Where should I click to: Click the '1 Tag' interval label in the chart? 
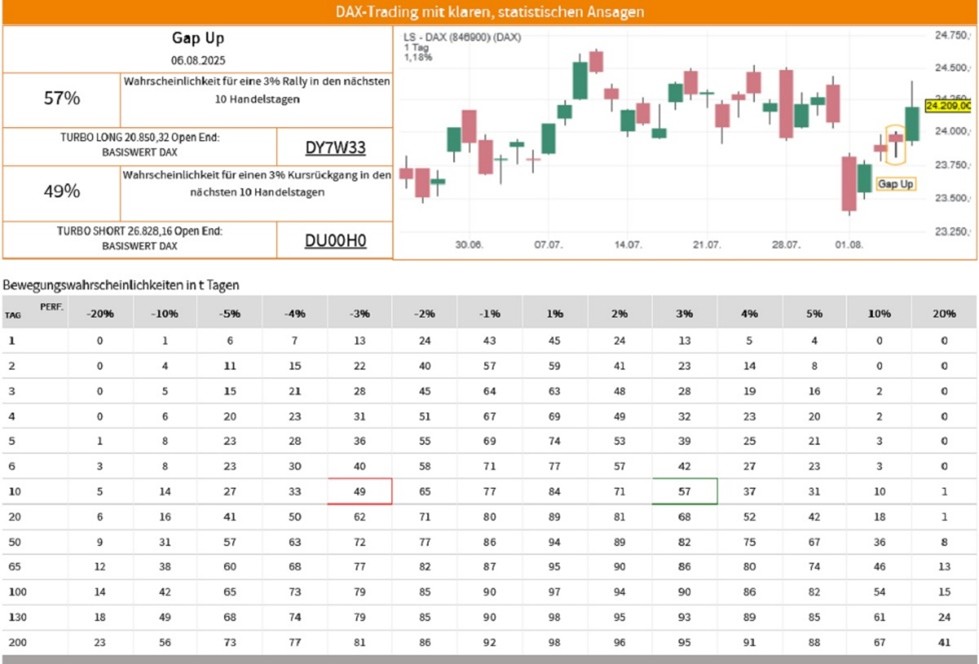(416, 47)
